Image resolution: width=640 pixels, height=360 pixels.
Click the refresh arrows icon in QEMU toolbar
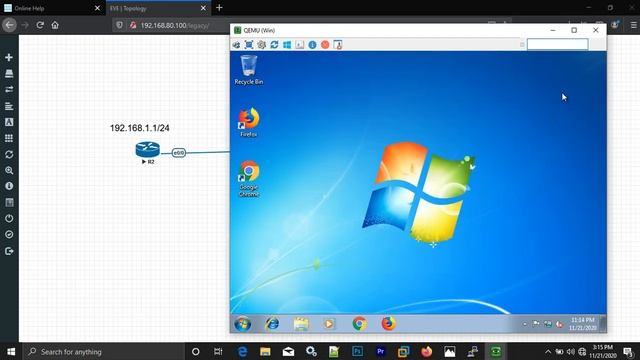point(274,45)
